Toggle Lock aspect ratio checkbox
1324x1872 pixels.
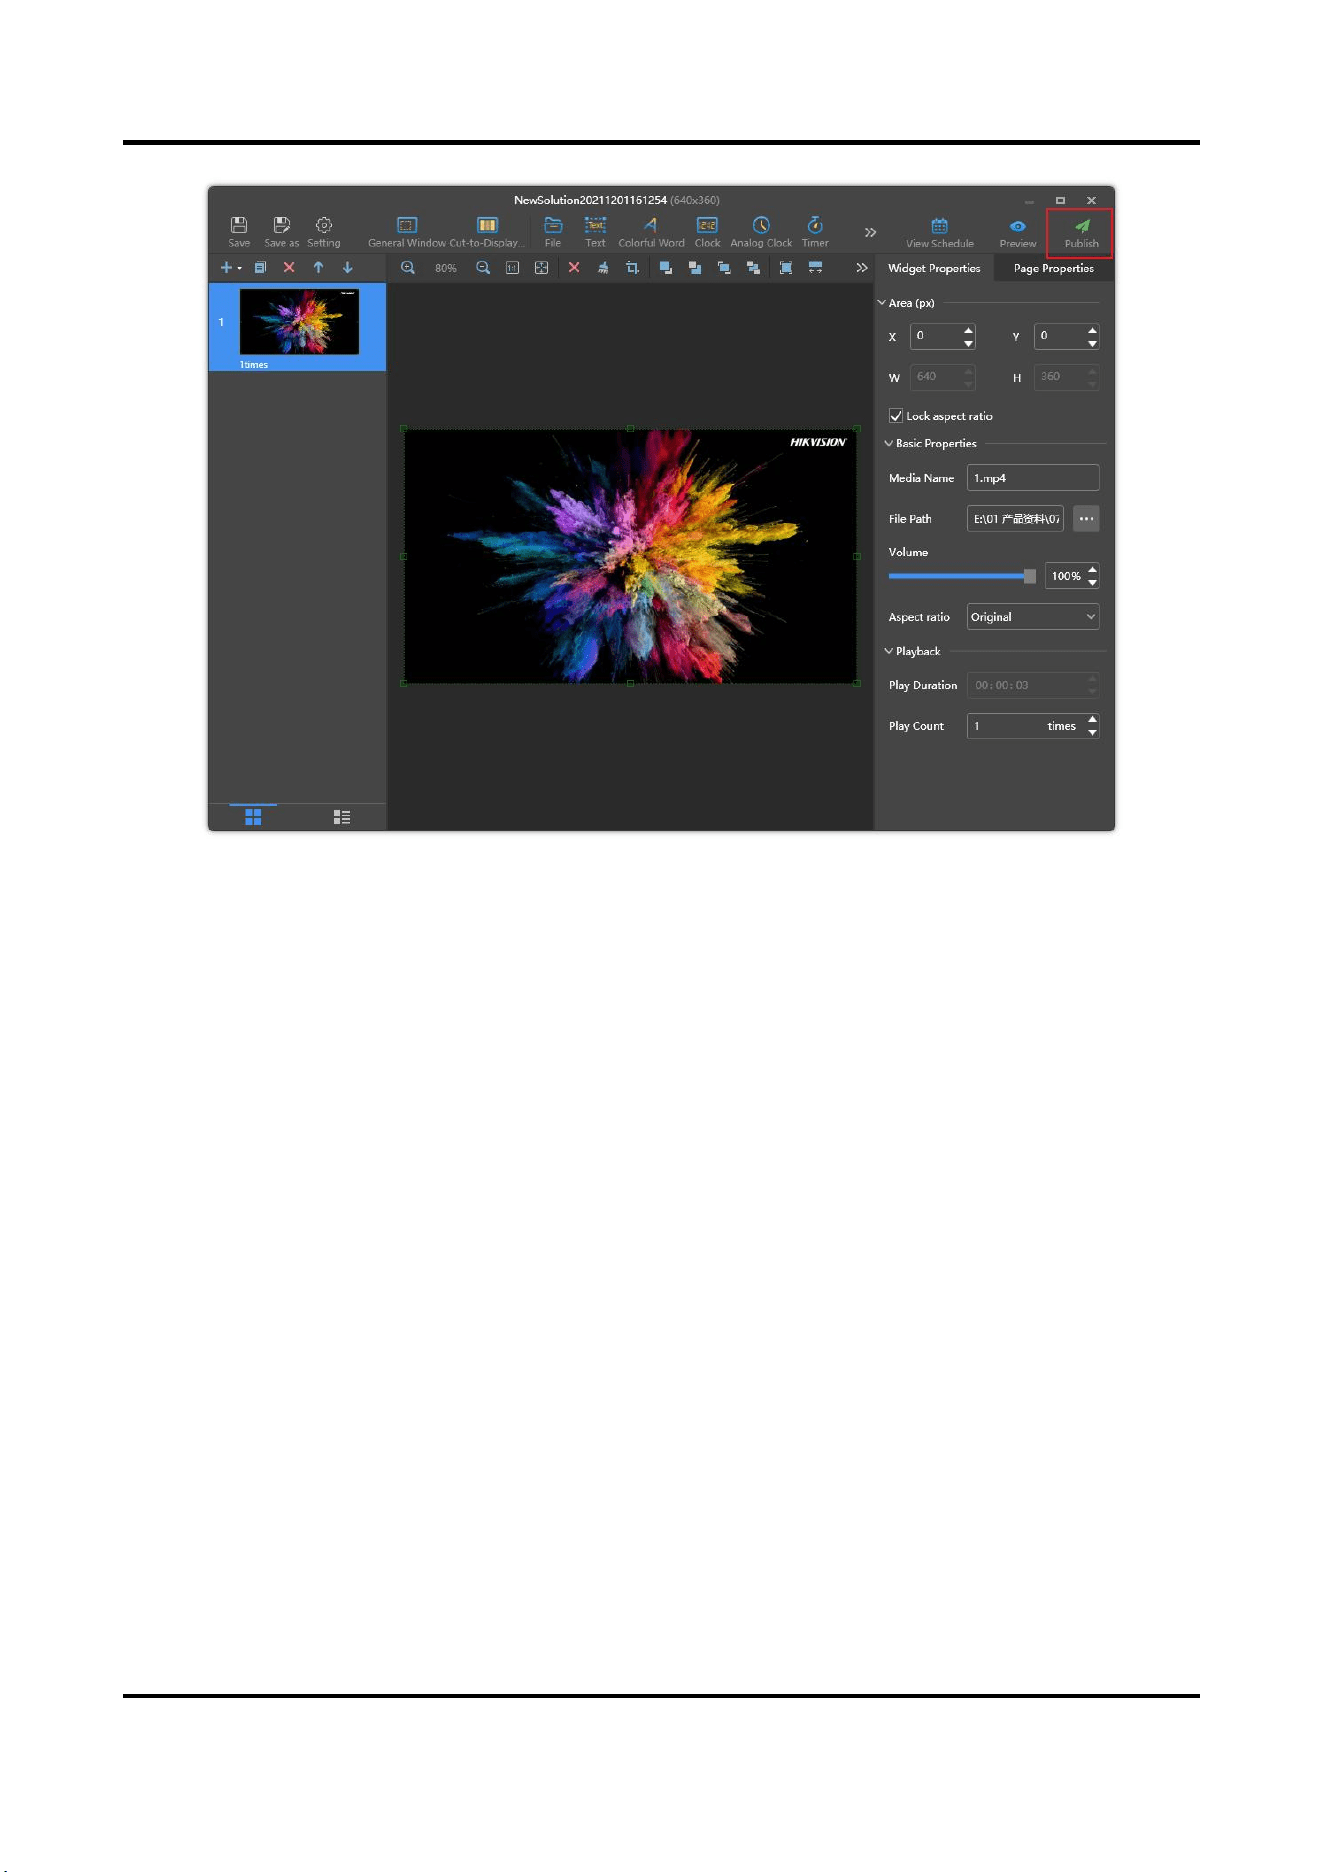click(x=896, y=416)
